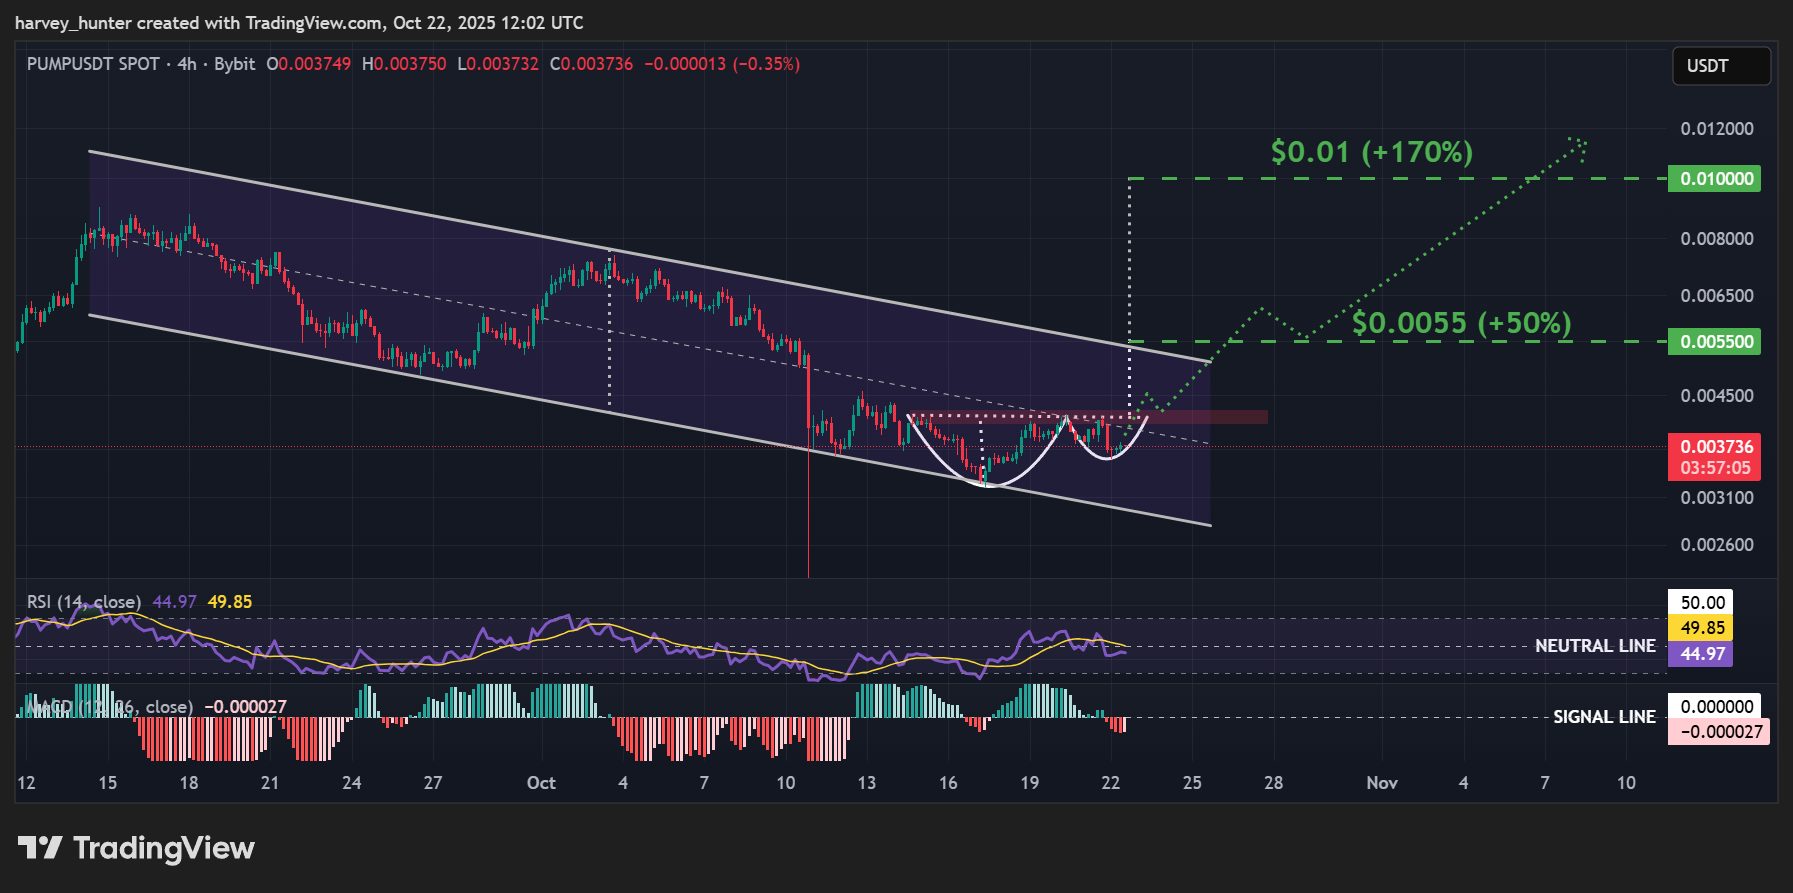
Task: Click the red 0.003736 current price label
Action: coord(1716,447)
